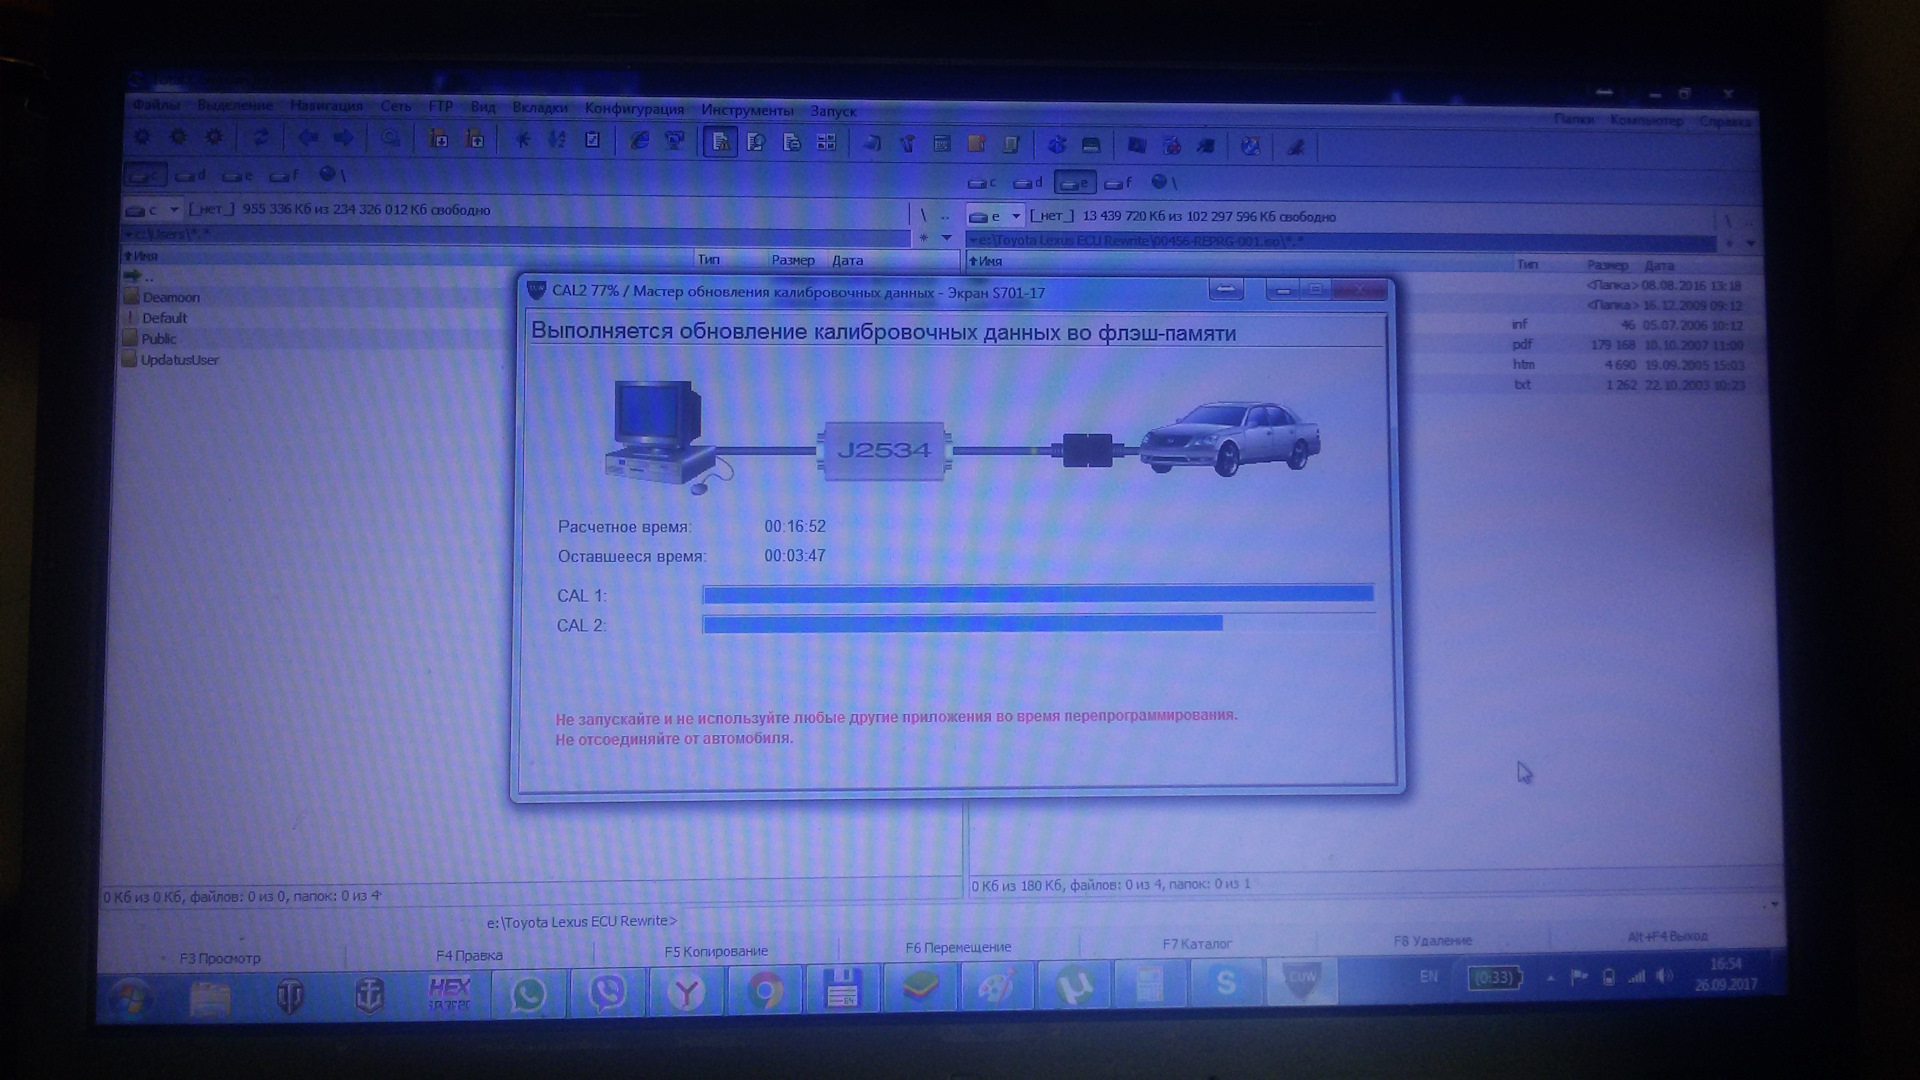Select drive d in left drive bar
The width and height of the screenshot is (1920, 1080).
(190, 175)
